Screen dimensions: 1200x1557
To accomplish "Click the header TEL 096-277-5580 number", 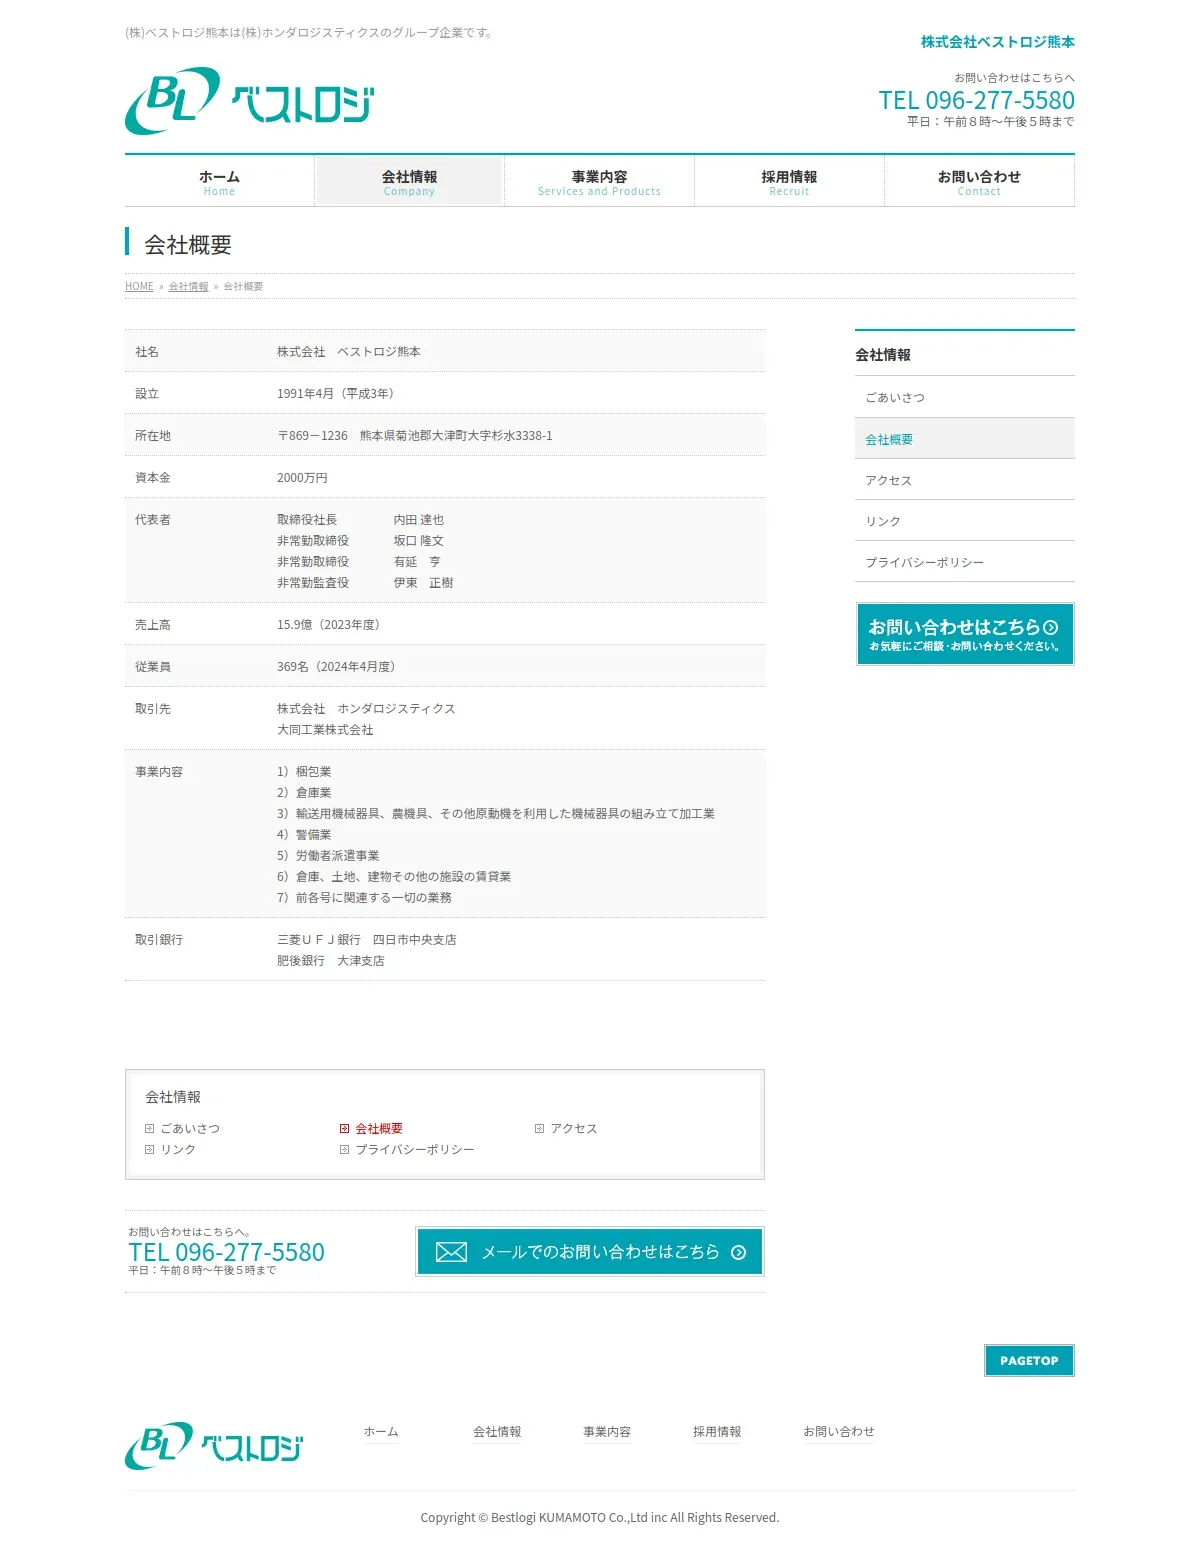I will 977,100.
